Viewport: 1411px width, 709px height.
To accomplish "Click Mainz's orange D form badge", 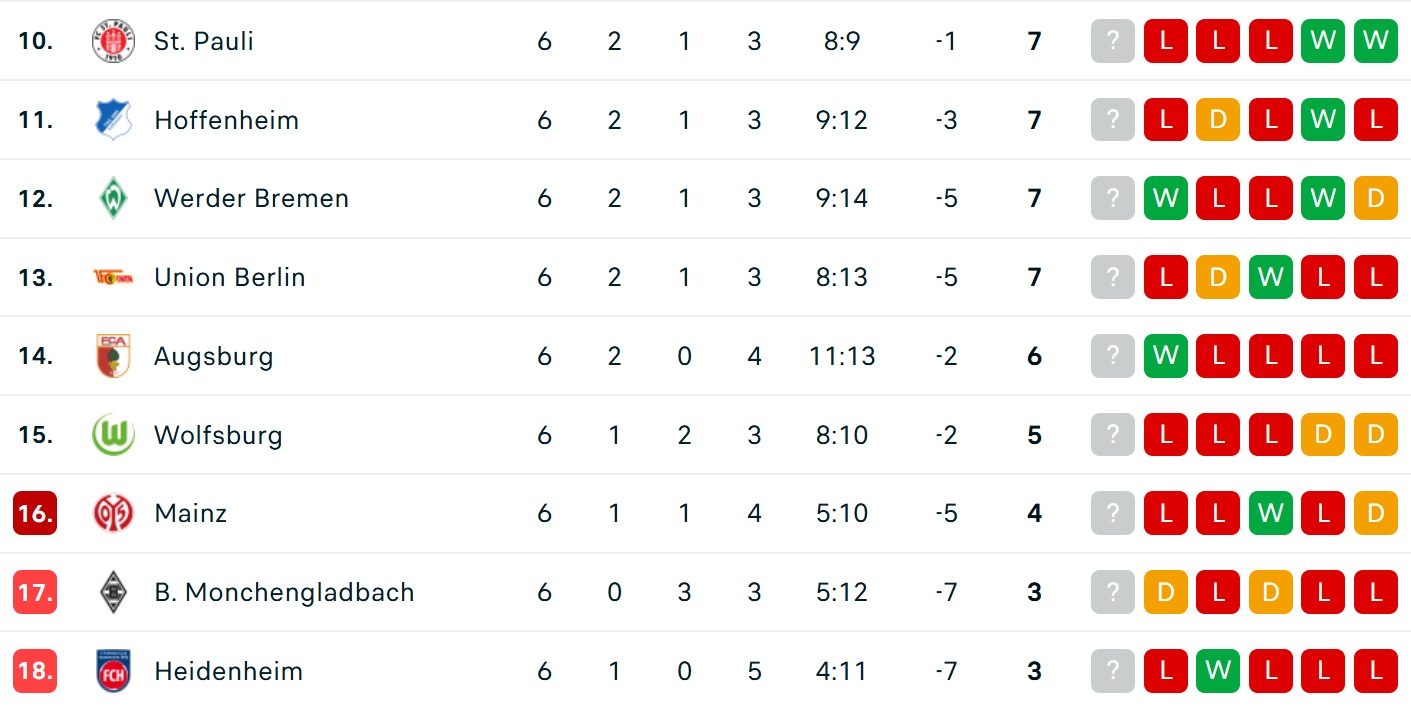I will pyautogui.click(x=1376, y=513).
